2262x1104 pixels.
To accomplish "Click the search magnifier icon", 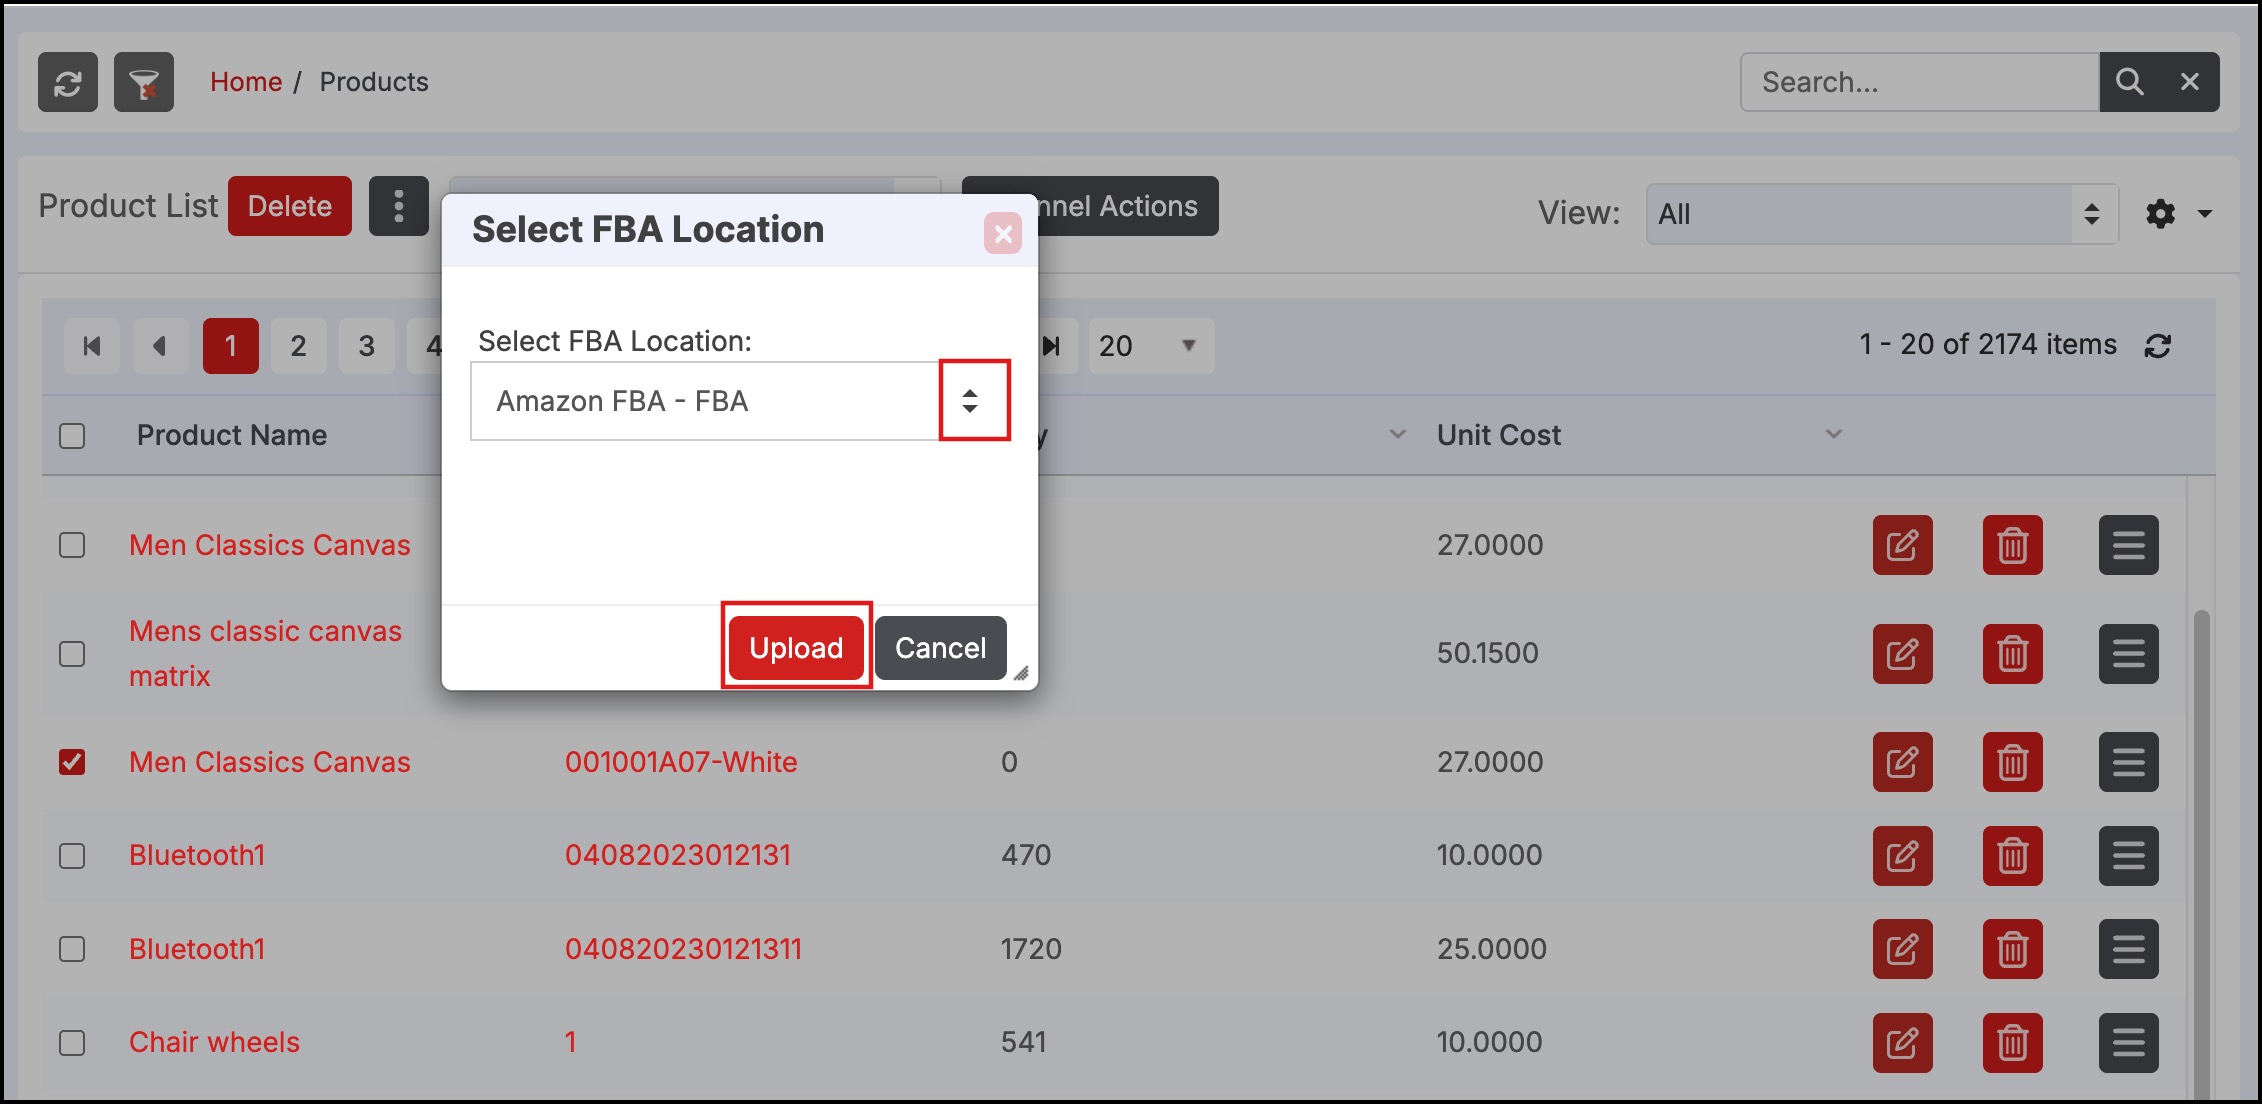I will coord(2129,82).
